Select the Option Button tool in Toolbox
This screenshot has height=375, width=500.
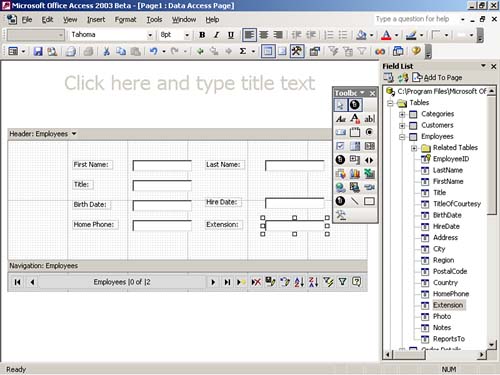pyautogui.click(x=369, y=132)
